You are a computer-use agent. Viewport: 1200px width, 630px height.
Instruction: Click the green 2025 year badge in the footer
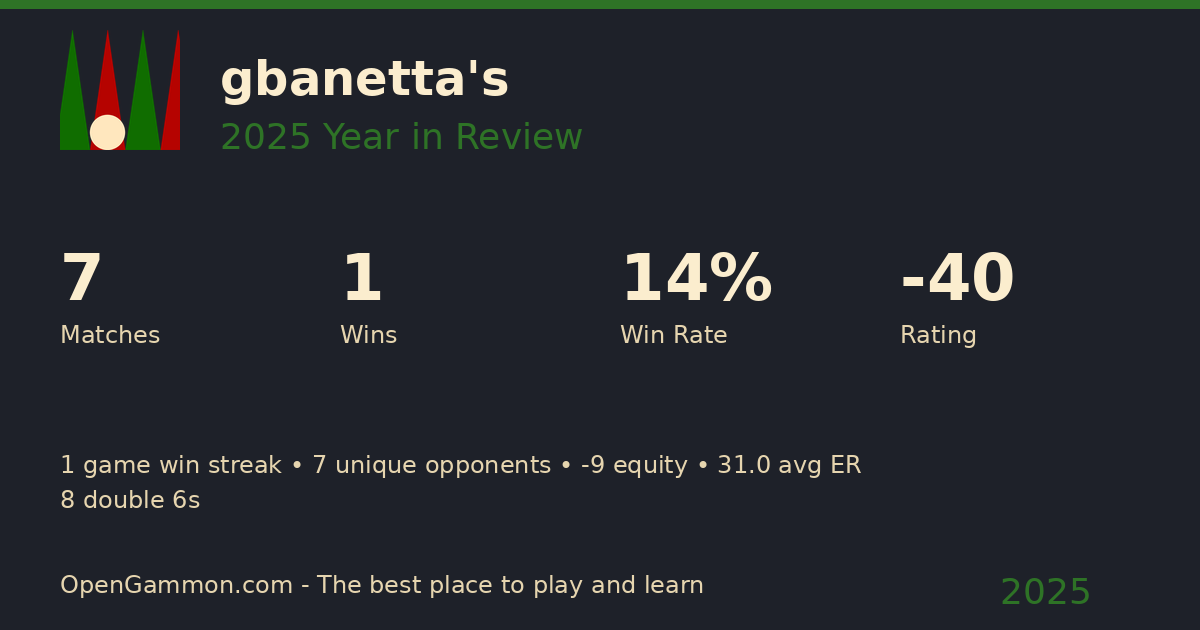pos(1045,593)
